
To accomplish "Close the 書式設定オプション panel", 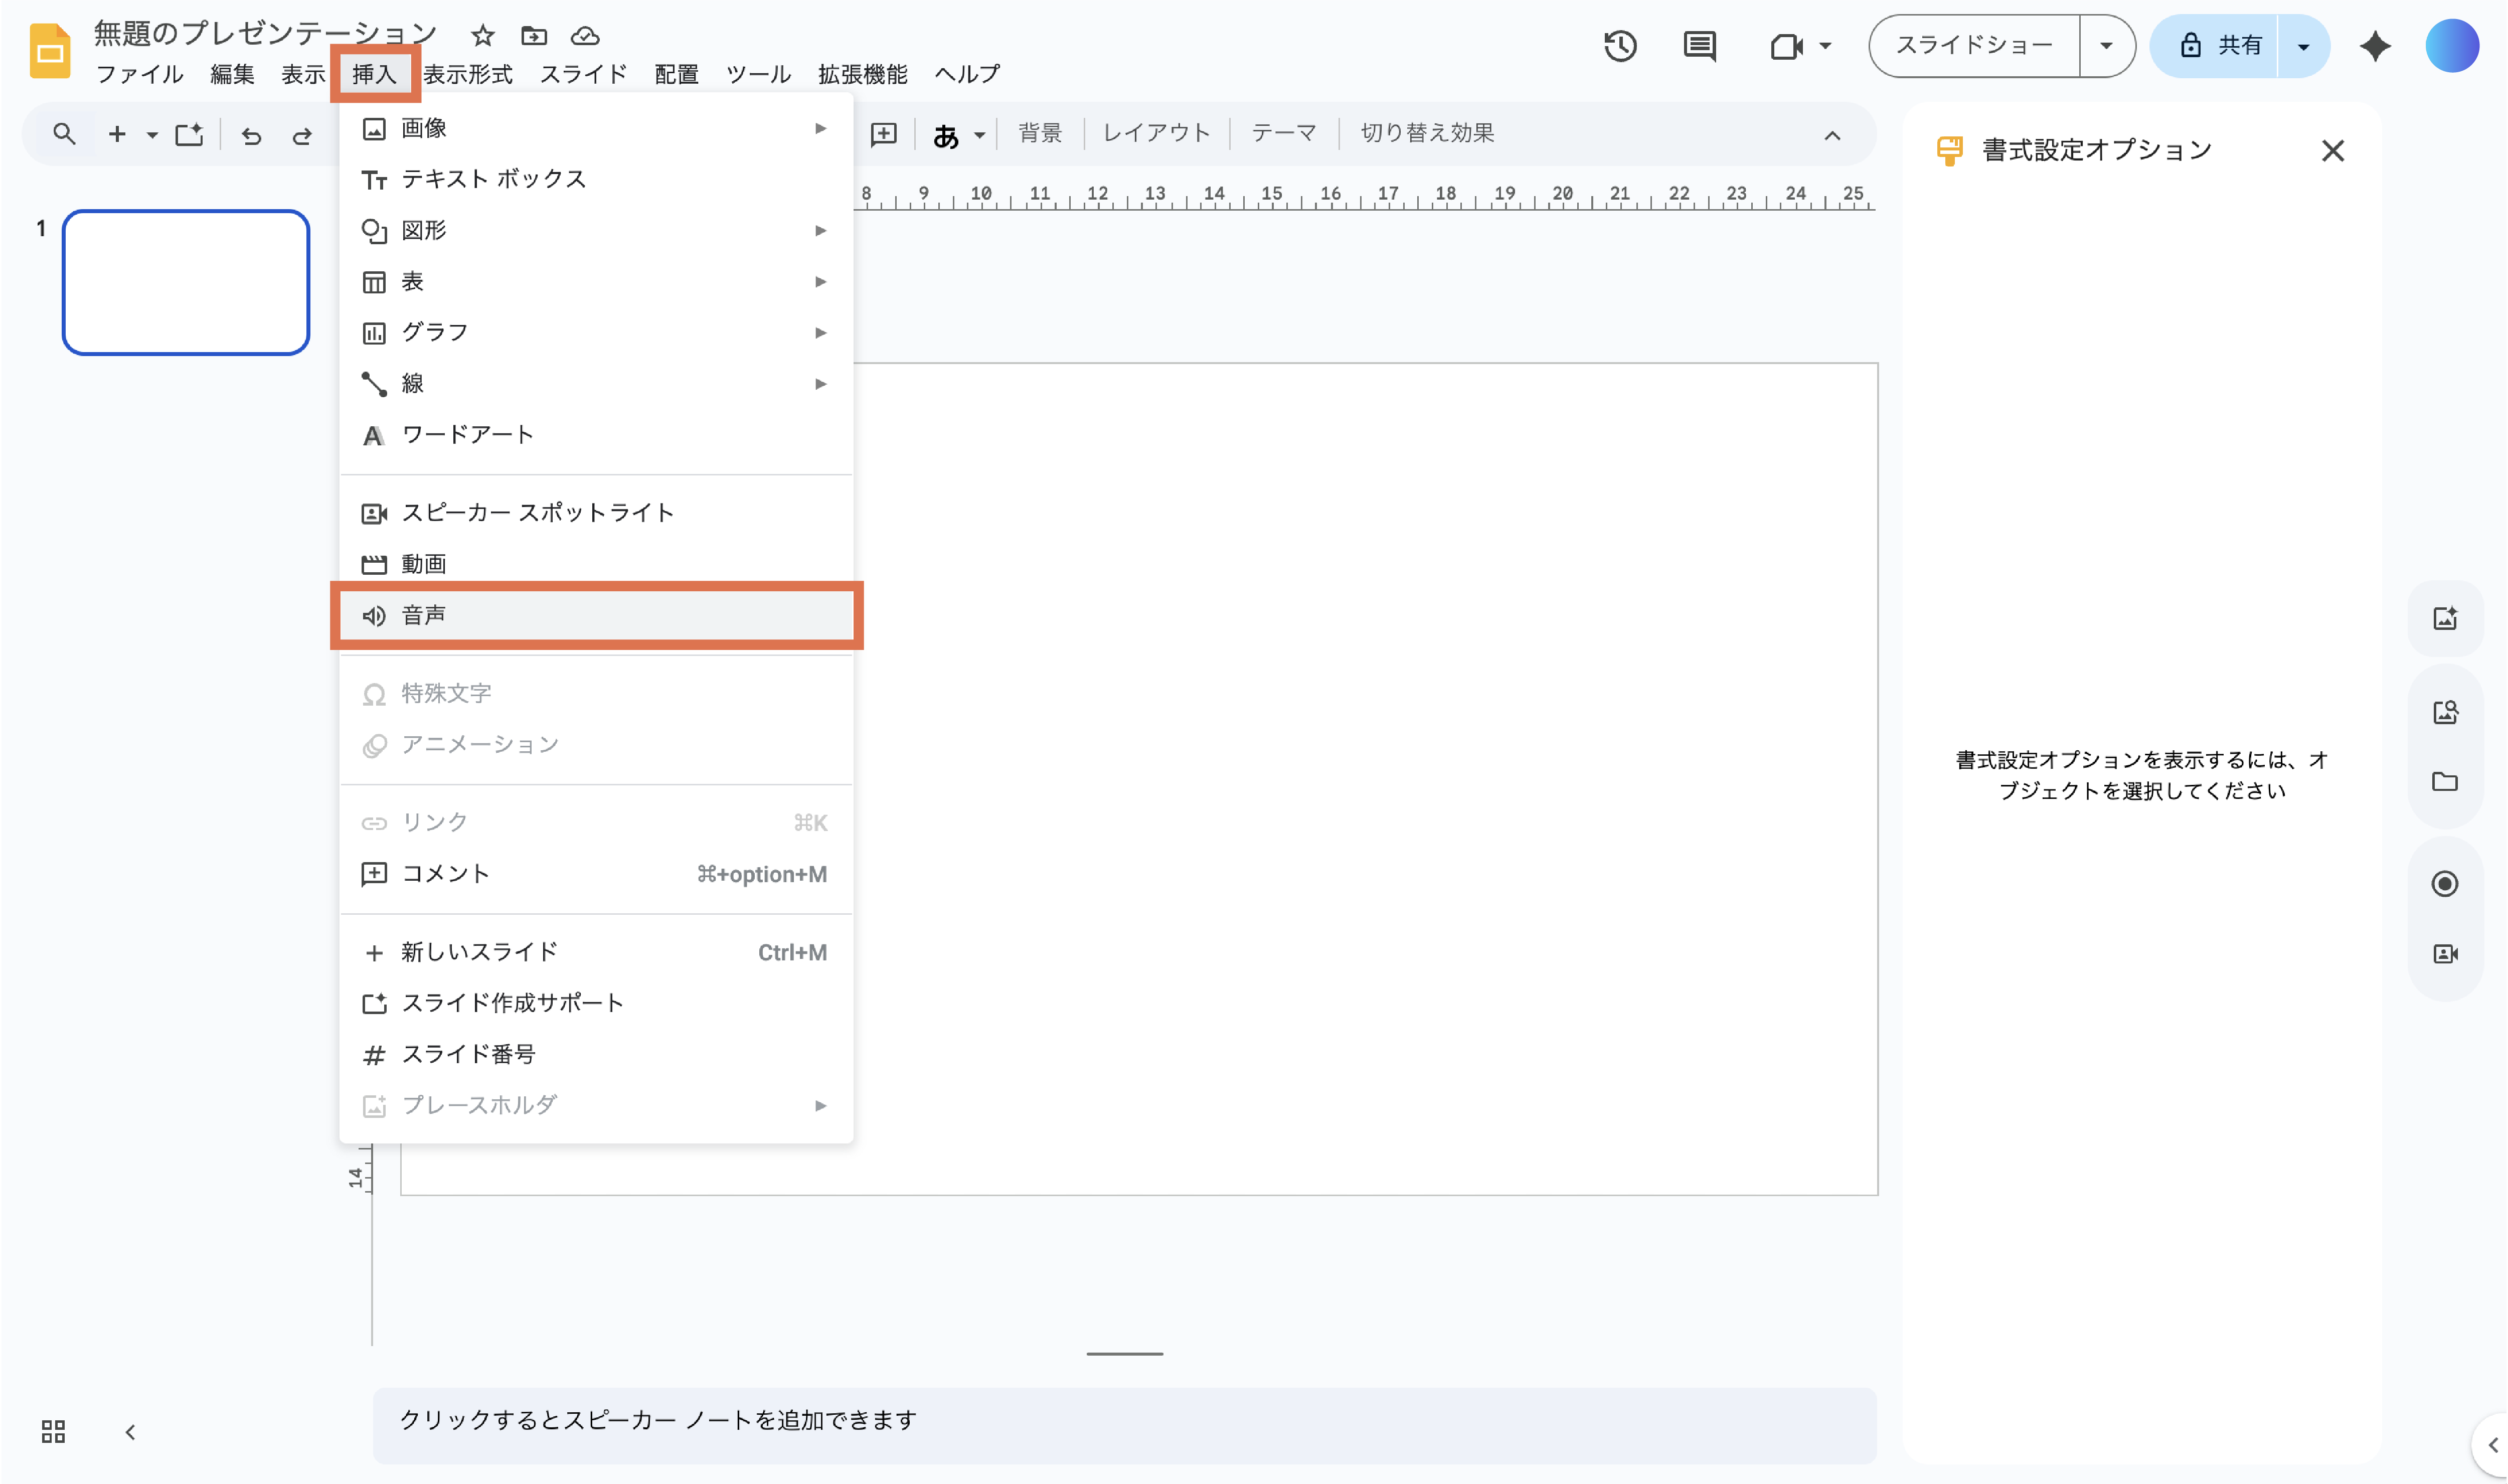I will tap(2332, 151).
